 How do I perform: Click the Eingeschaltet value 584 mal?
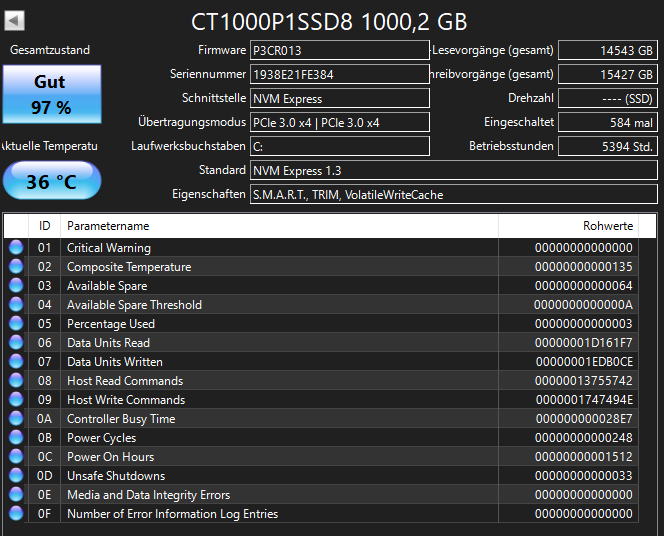608,122
